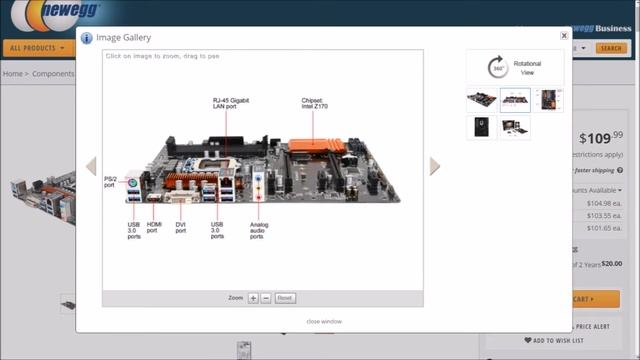Select I/O shield thumbnail
The height and width of the screenshot is (360, 640).
point(482,128)
